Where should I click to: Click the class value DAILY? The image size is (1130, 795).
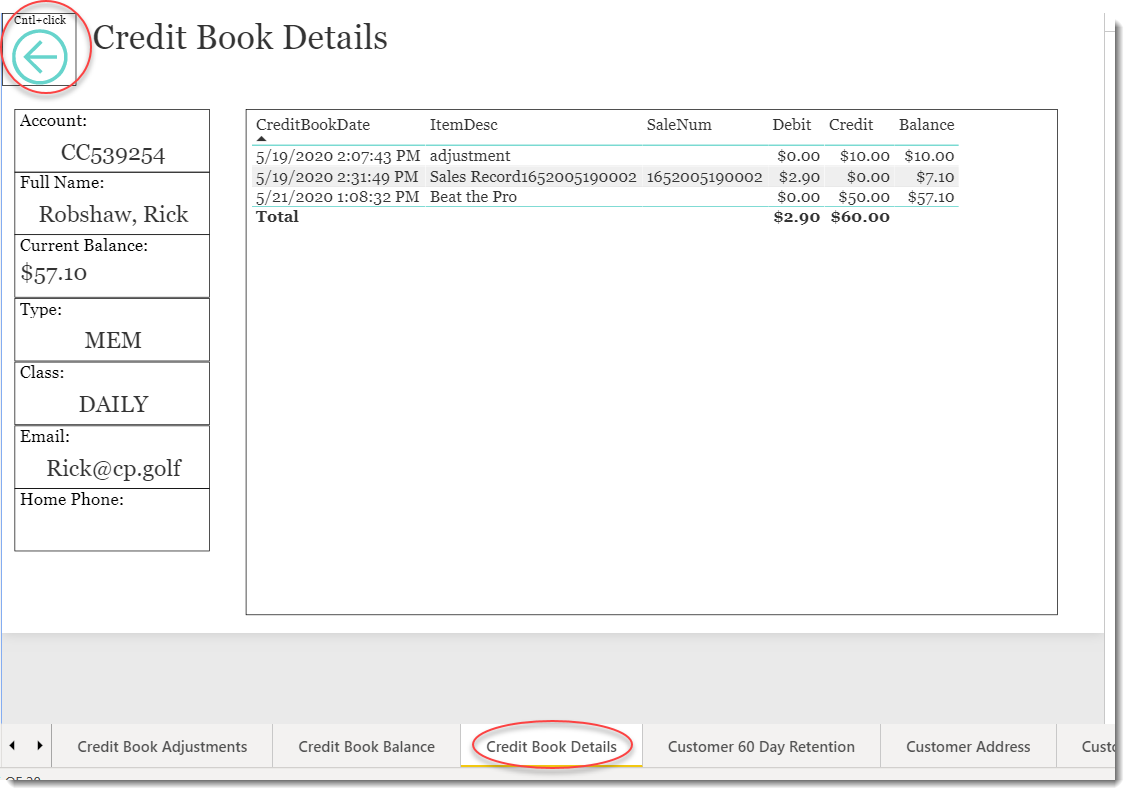(113, 404)
